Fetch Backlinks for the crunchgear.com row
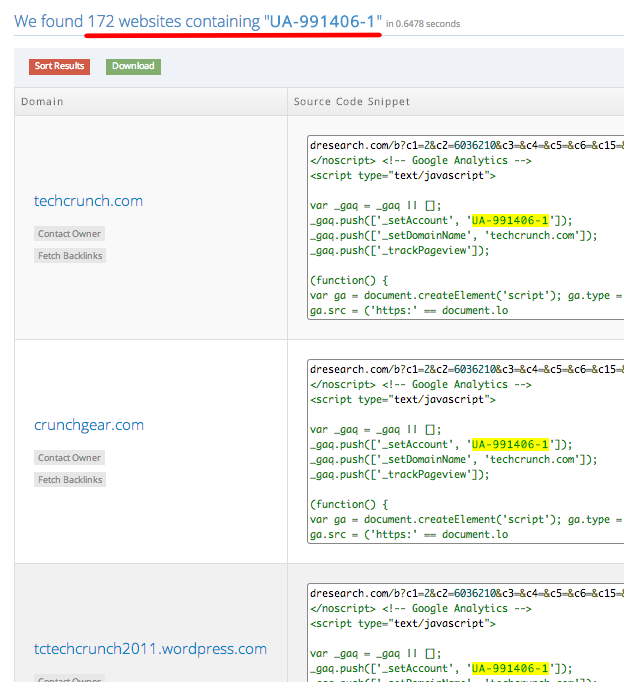The width and height of the screenshot is (624, 682). point(70,480)
